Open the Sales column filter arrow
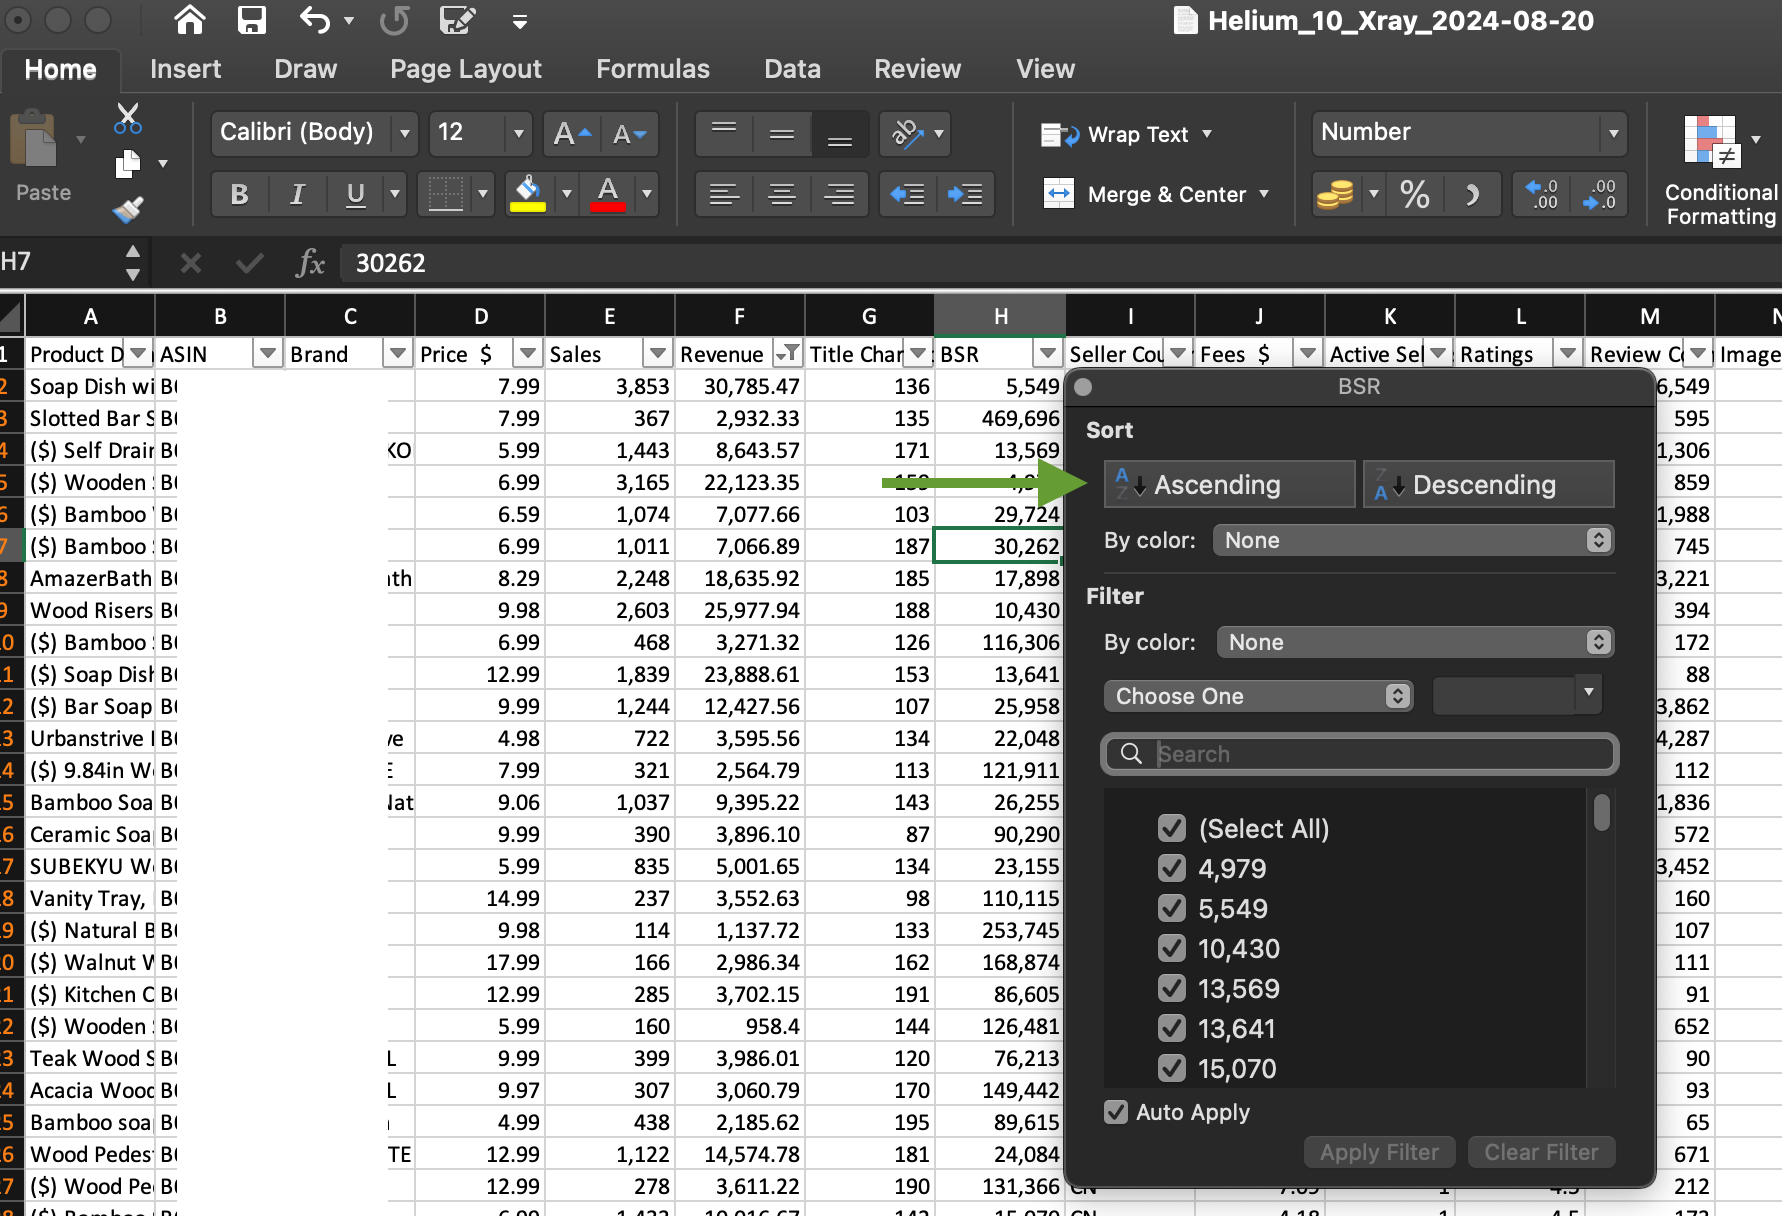 point(657,353)
